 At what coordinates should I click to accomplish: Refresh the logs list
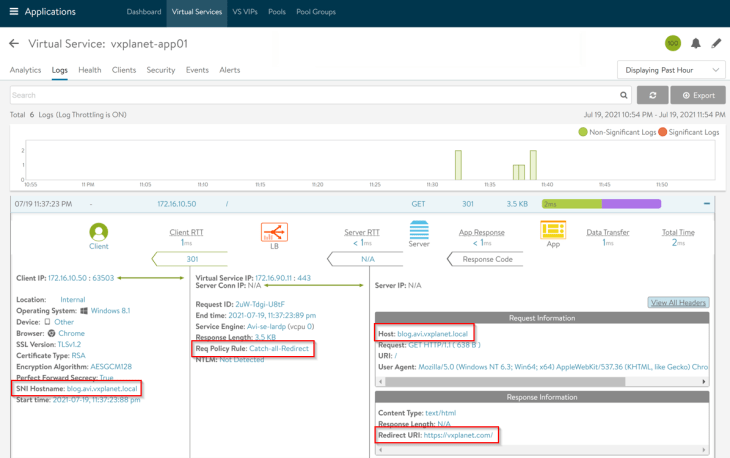coord(653,95)
